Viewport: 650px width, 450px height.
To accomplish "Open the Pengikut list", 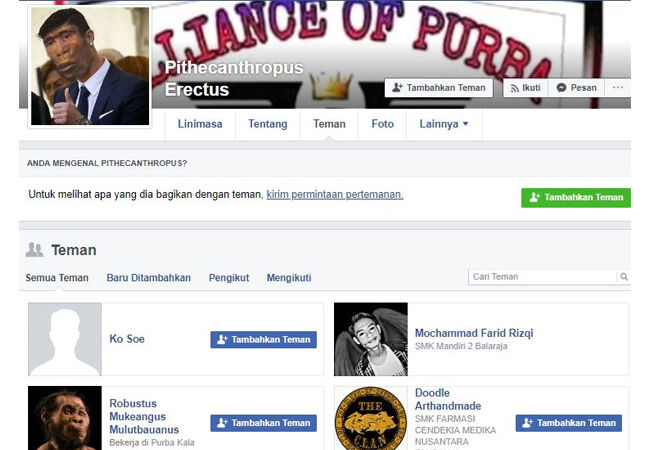I will (x=229, y=278).
